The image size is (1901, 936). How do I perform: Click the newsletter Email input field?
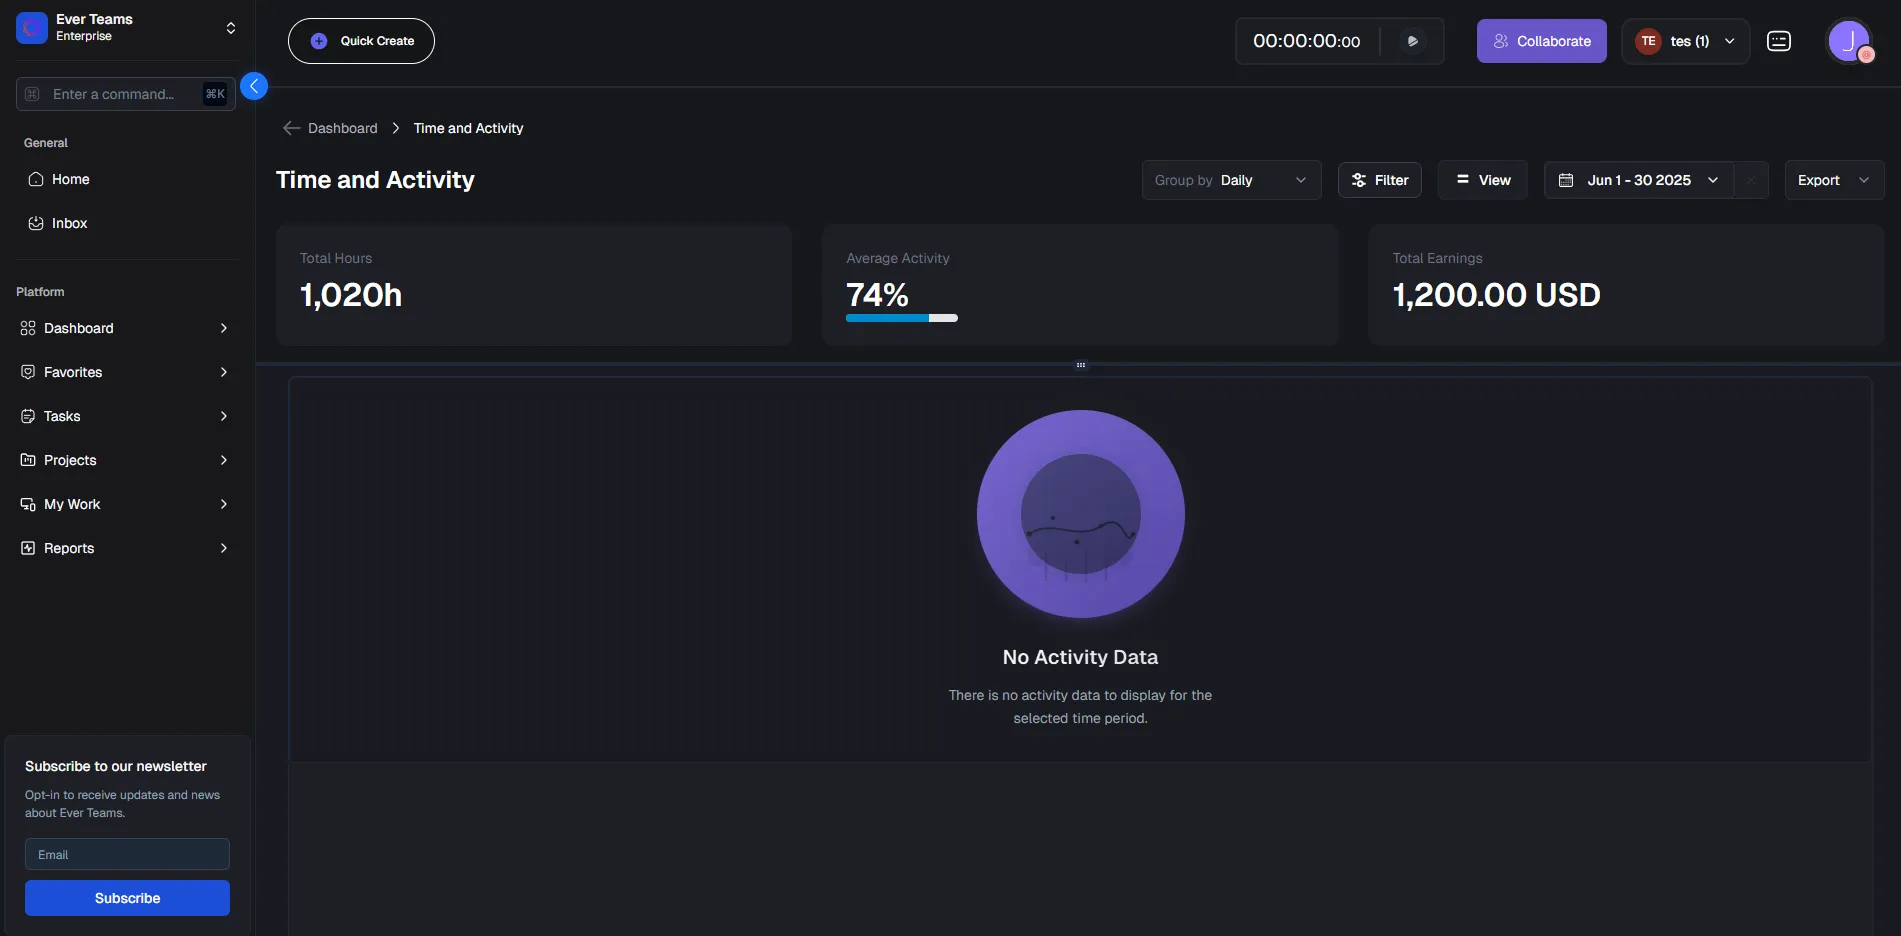click(x=127, y=854)
